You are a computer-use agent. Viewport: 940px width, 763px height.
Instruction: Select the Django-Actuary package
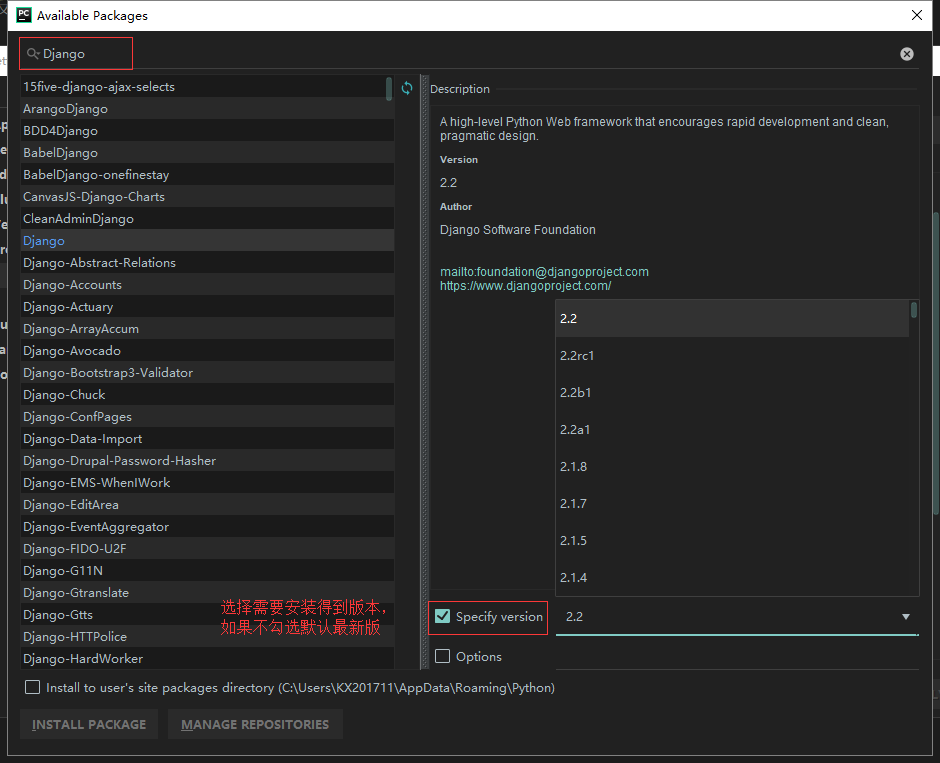tap(207, 306)
